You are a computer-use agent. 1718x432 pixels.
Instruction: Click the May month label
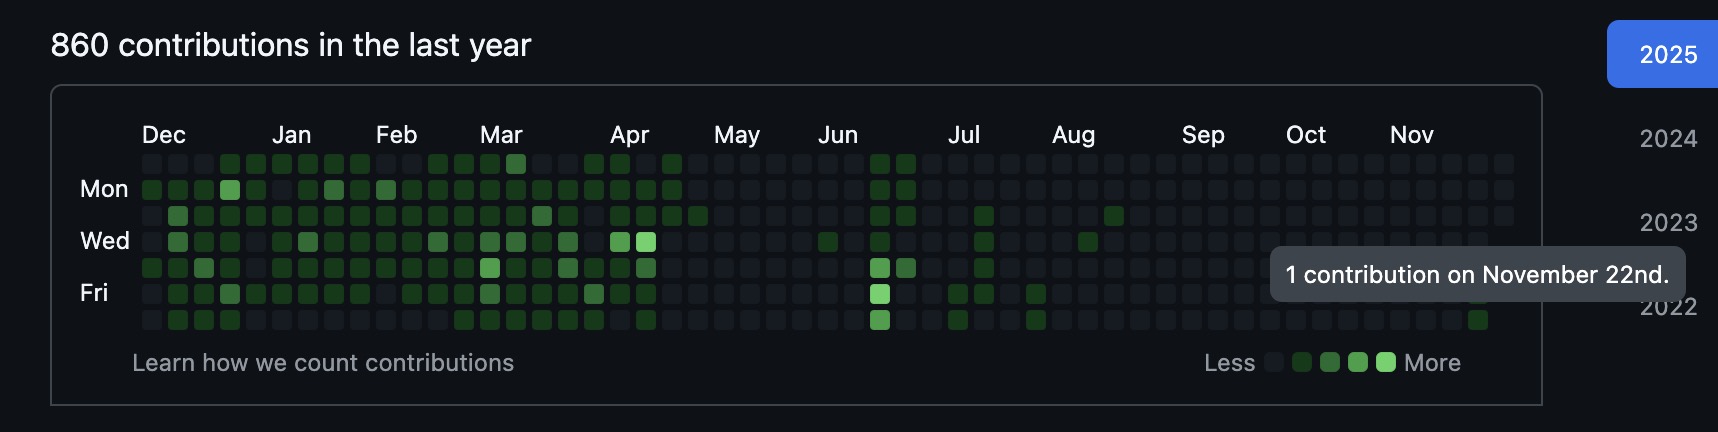(x=737, y=135)
